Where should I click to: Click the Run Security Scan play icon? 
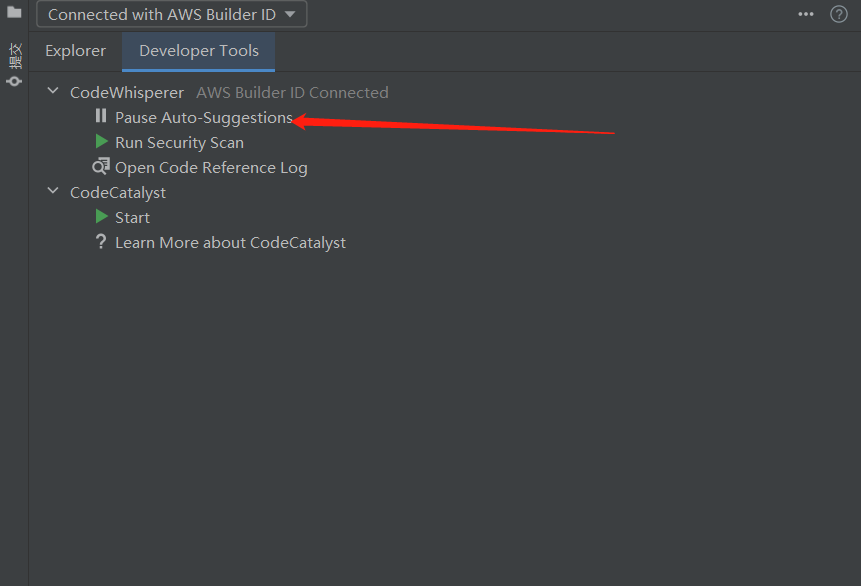point(100,142)
